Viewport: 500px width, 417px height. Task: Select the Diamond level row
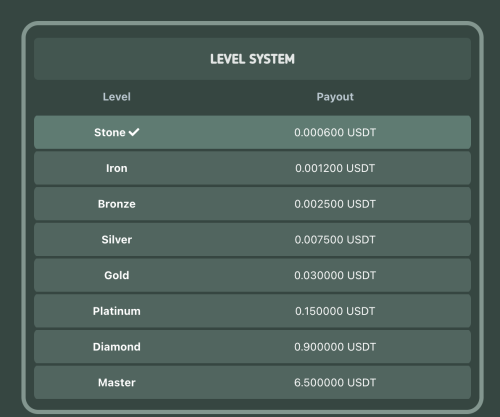(x=252, y=347)
